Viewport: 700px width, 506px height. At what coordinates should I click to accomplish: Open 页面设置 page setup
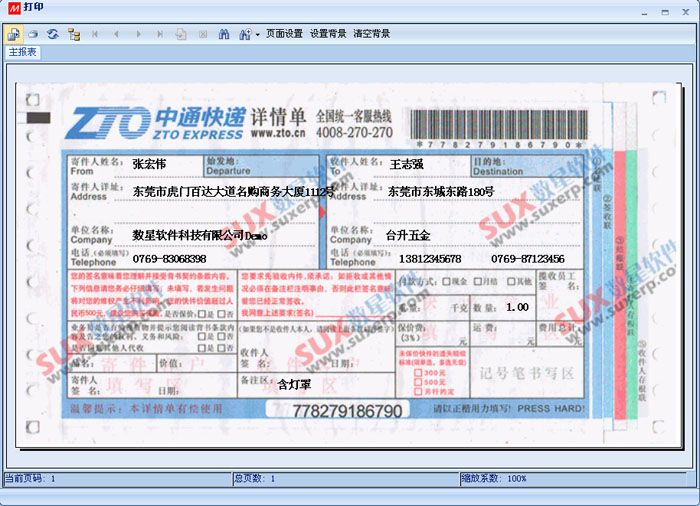pos(284,34)
